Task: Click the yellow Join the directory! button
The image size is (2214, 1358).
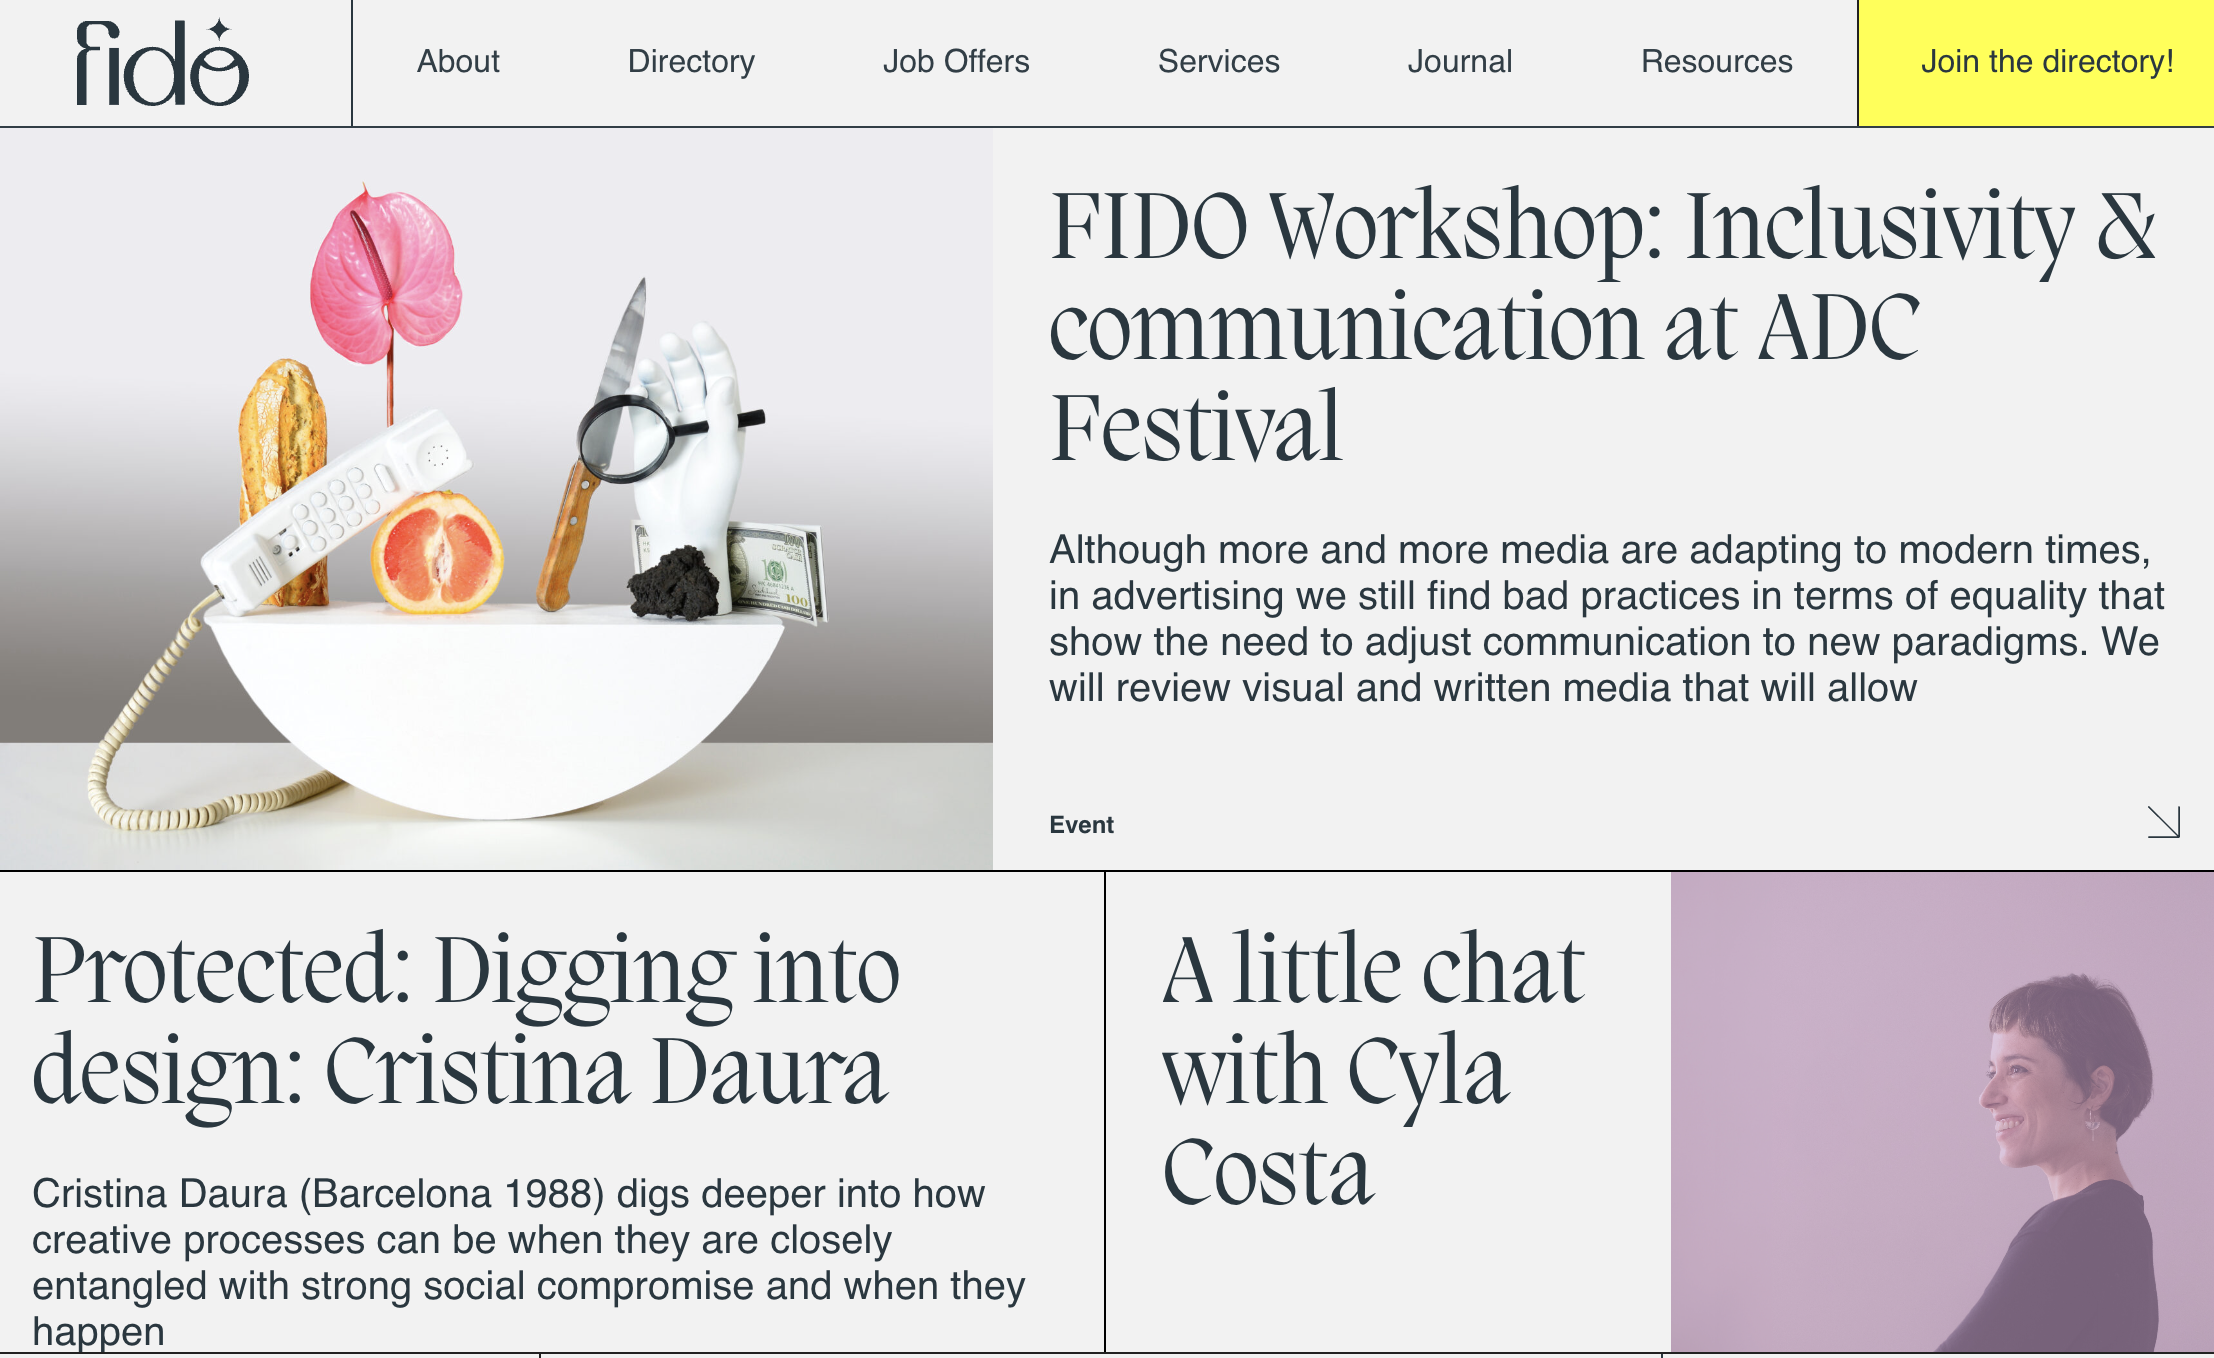Action: click(x=2036, y=63)
